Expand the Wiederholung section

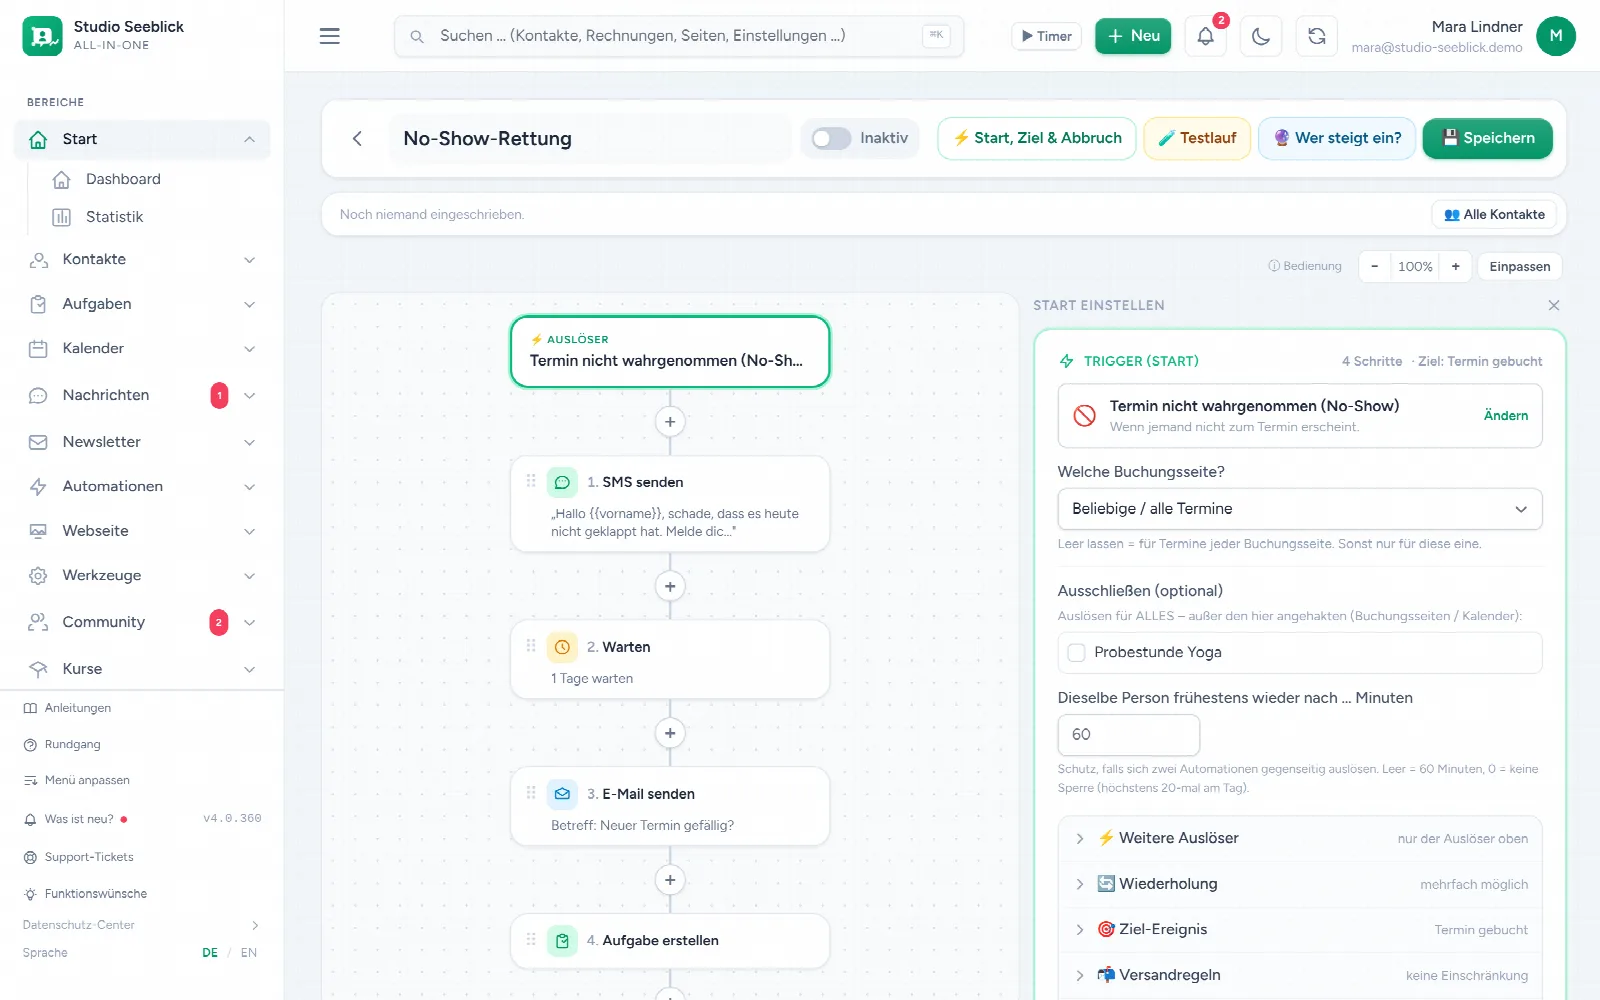coord(1299,884)
